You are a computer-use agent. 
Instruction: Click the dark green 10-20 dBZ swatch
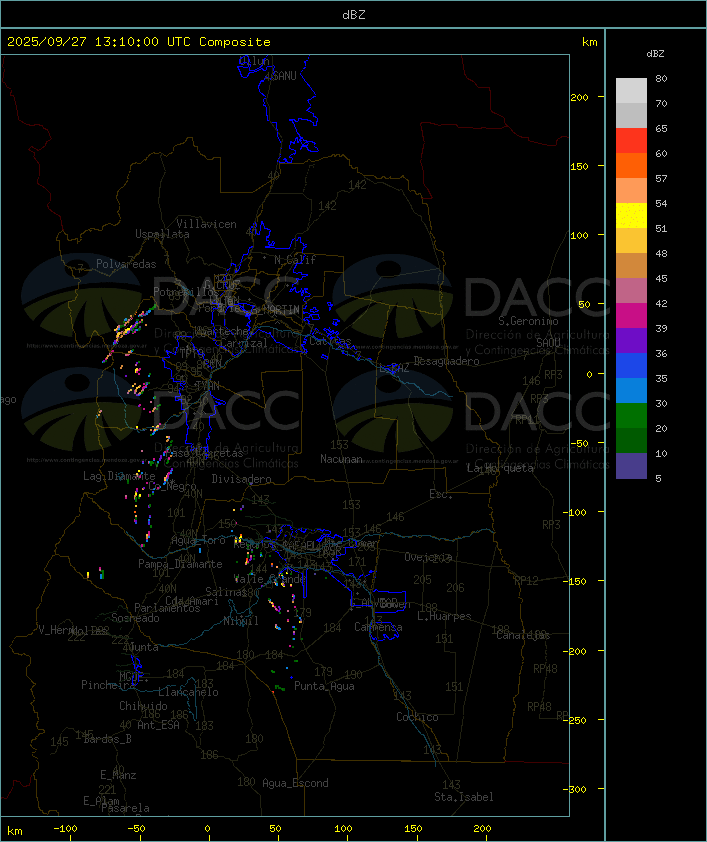pos(631,440)
